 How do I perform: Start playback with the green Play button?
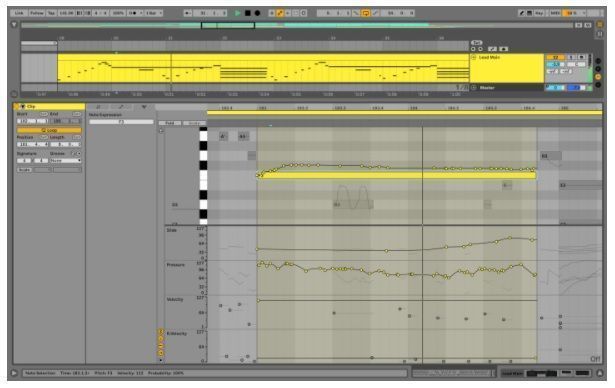click(238, 13)
